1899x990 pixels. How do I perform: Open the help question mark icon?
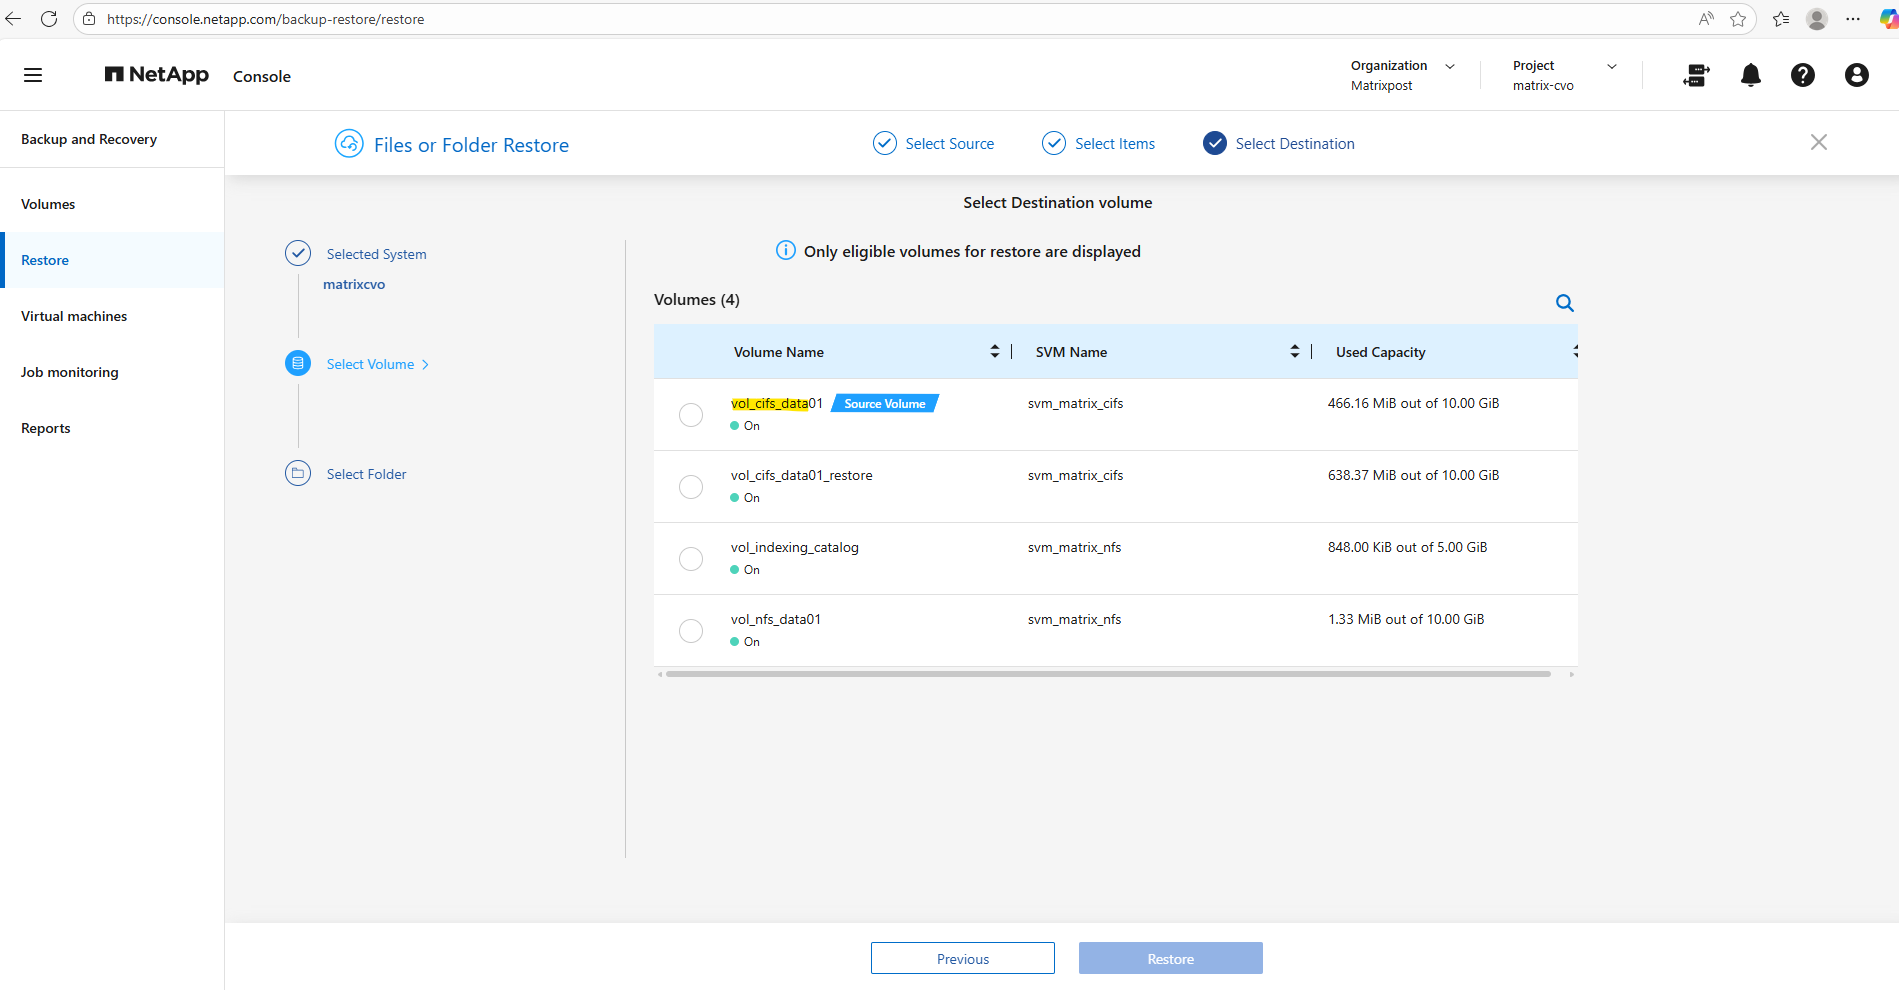pyautogui.click(x=1802, y=75)
